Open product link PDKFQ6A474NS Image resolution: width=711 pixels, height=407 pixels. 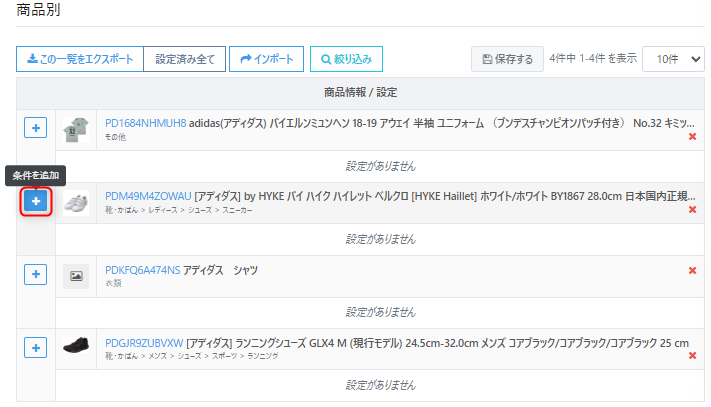(143, 270)
